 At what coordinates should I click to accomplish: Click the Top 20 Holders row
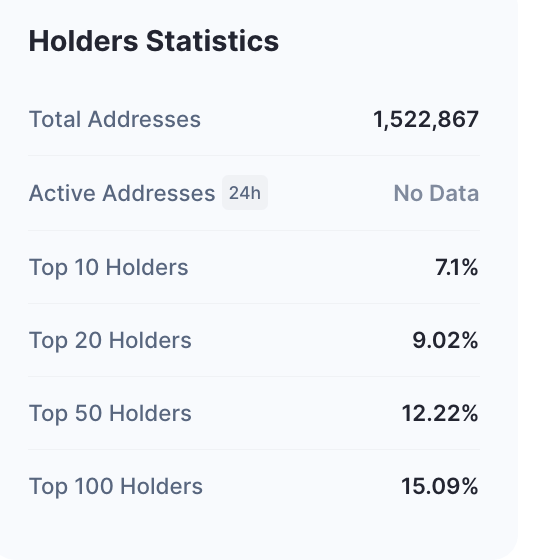[254, 340]
